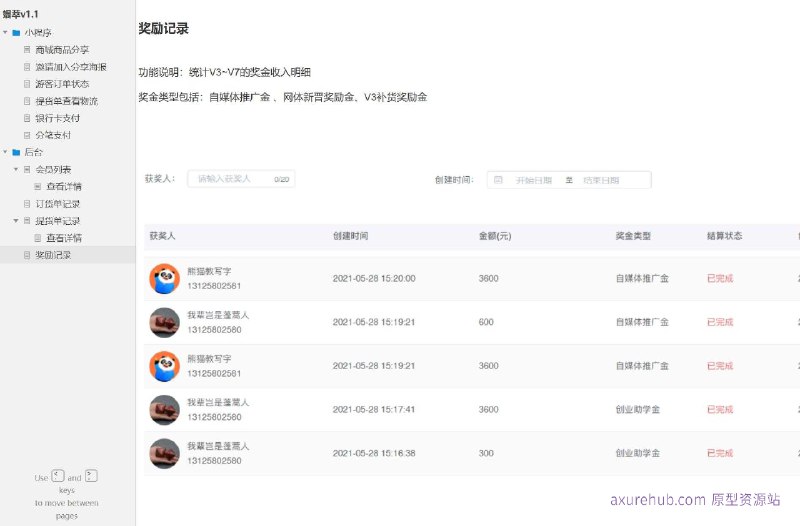Click 创业助学金 in 15:17:41 row
The width and height of the screenshot is (800, 526).
[x=638, y=410]
